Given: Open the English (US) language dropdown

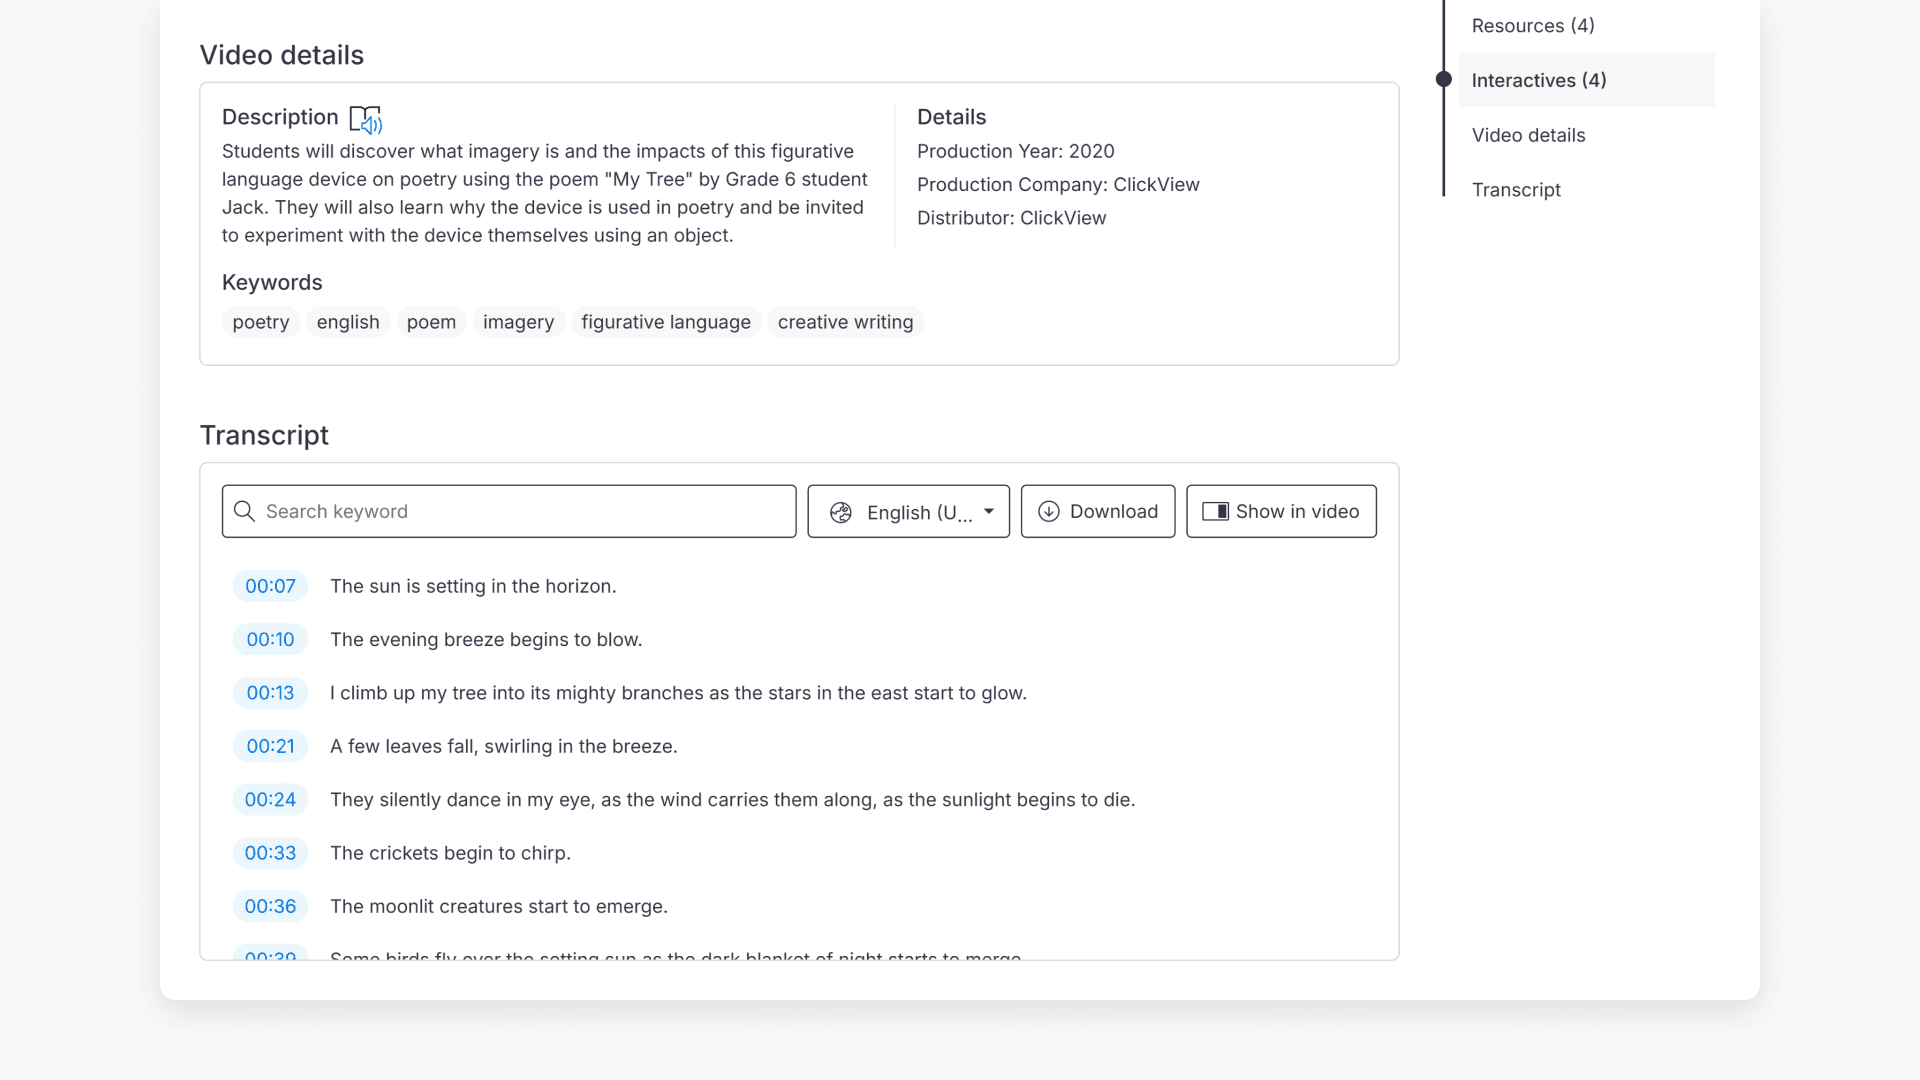Looking at the screenshot, I should (908, 511).
